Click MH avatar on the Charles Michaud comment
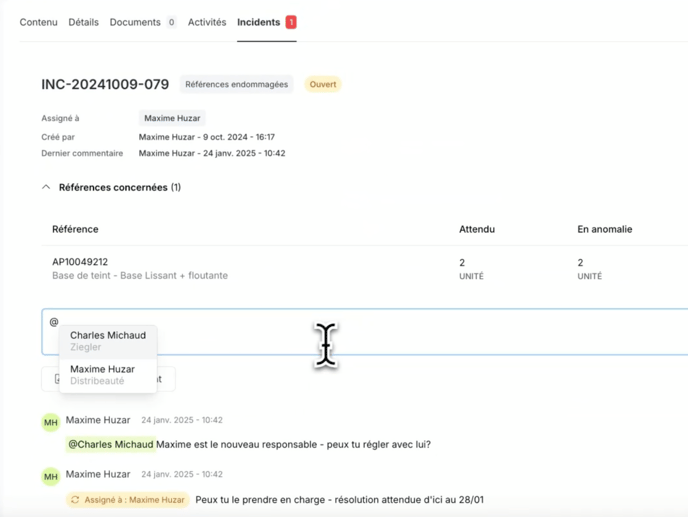Screen dimensions: 688x517 (x=51, y=423)
